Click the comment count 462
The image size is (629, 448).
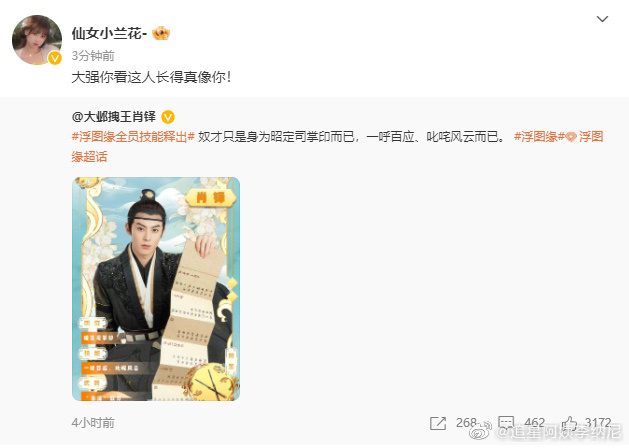click(x=534, y=422)
